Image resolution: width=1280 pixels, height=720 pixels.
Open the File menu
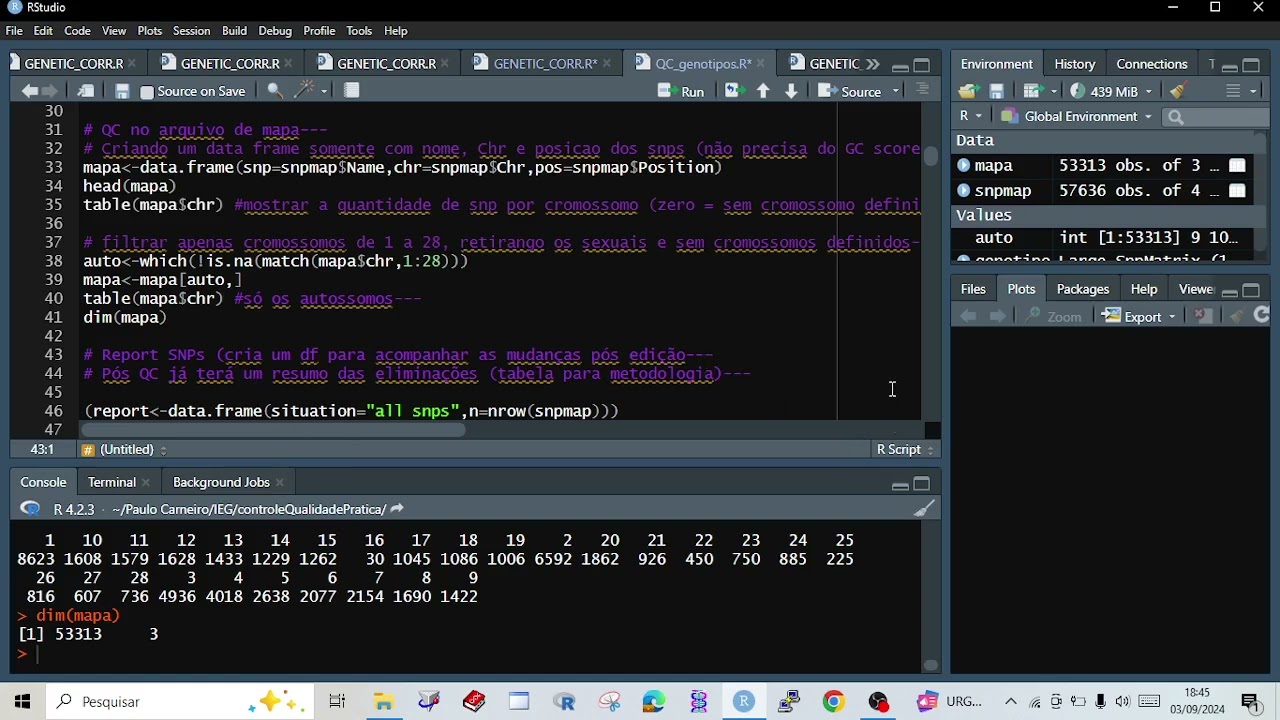point(14,31)
